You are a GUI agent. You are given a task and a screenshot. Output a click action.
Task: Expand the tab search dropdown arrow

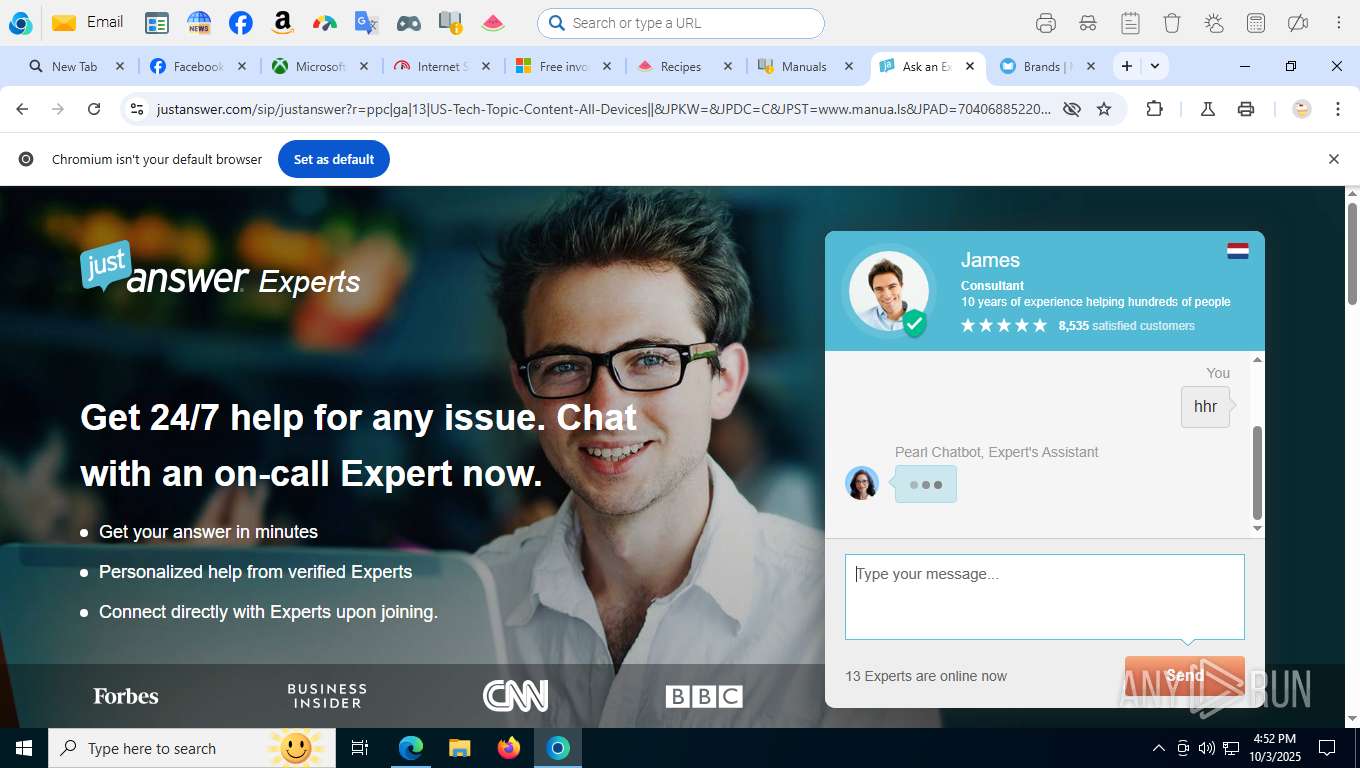point(1155,66)
